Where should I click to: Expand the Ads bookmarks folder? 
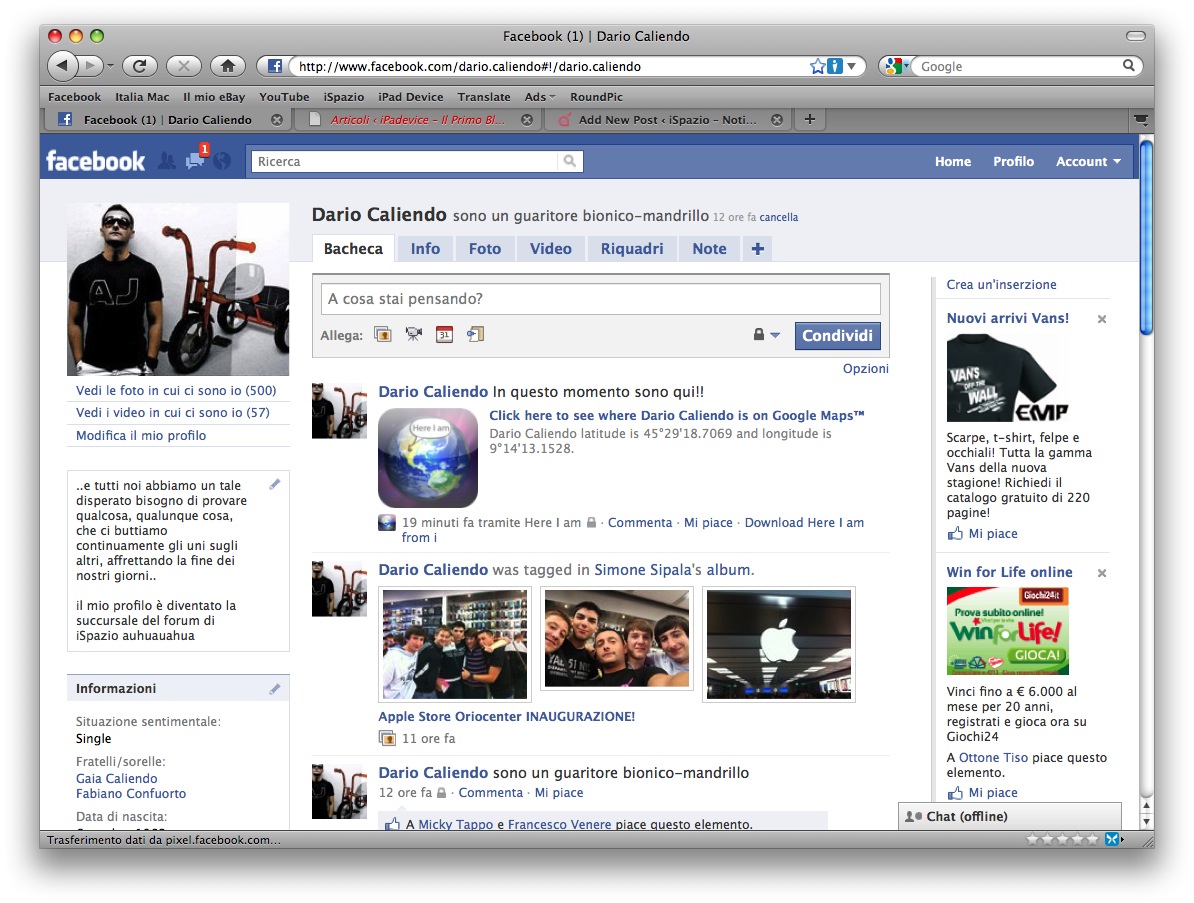click(x=540, y=97)
